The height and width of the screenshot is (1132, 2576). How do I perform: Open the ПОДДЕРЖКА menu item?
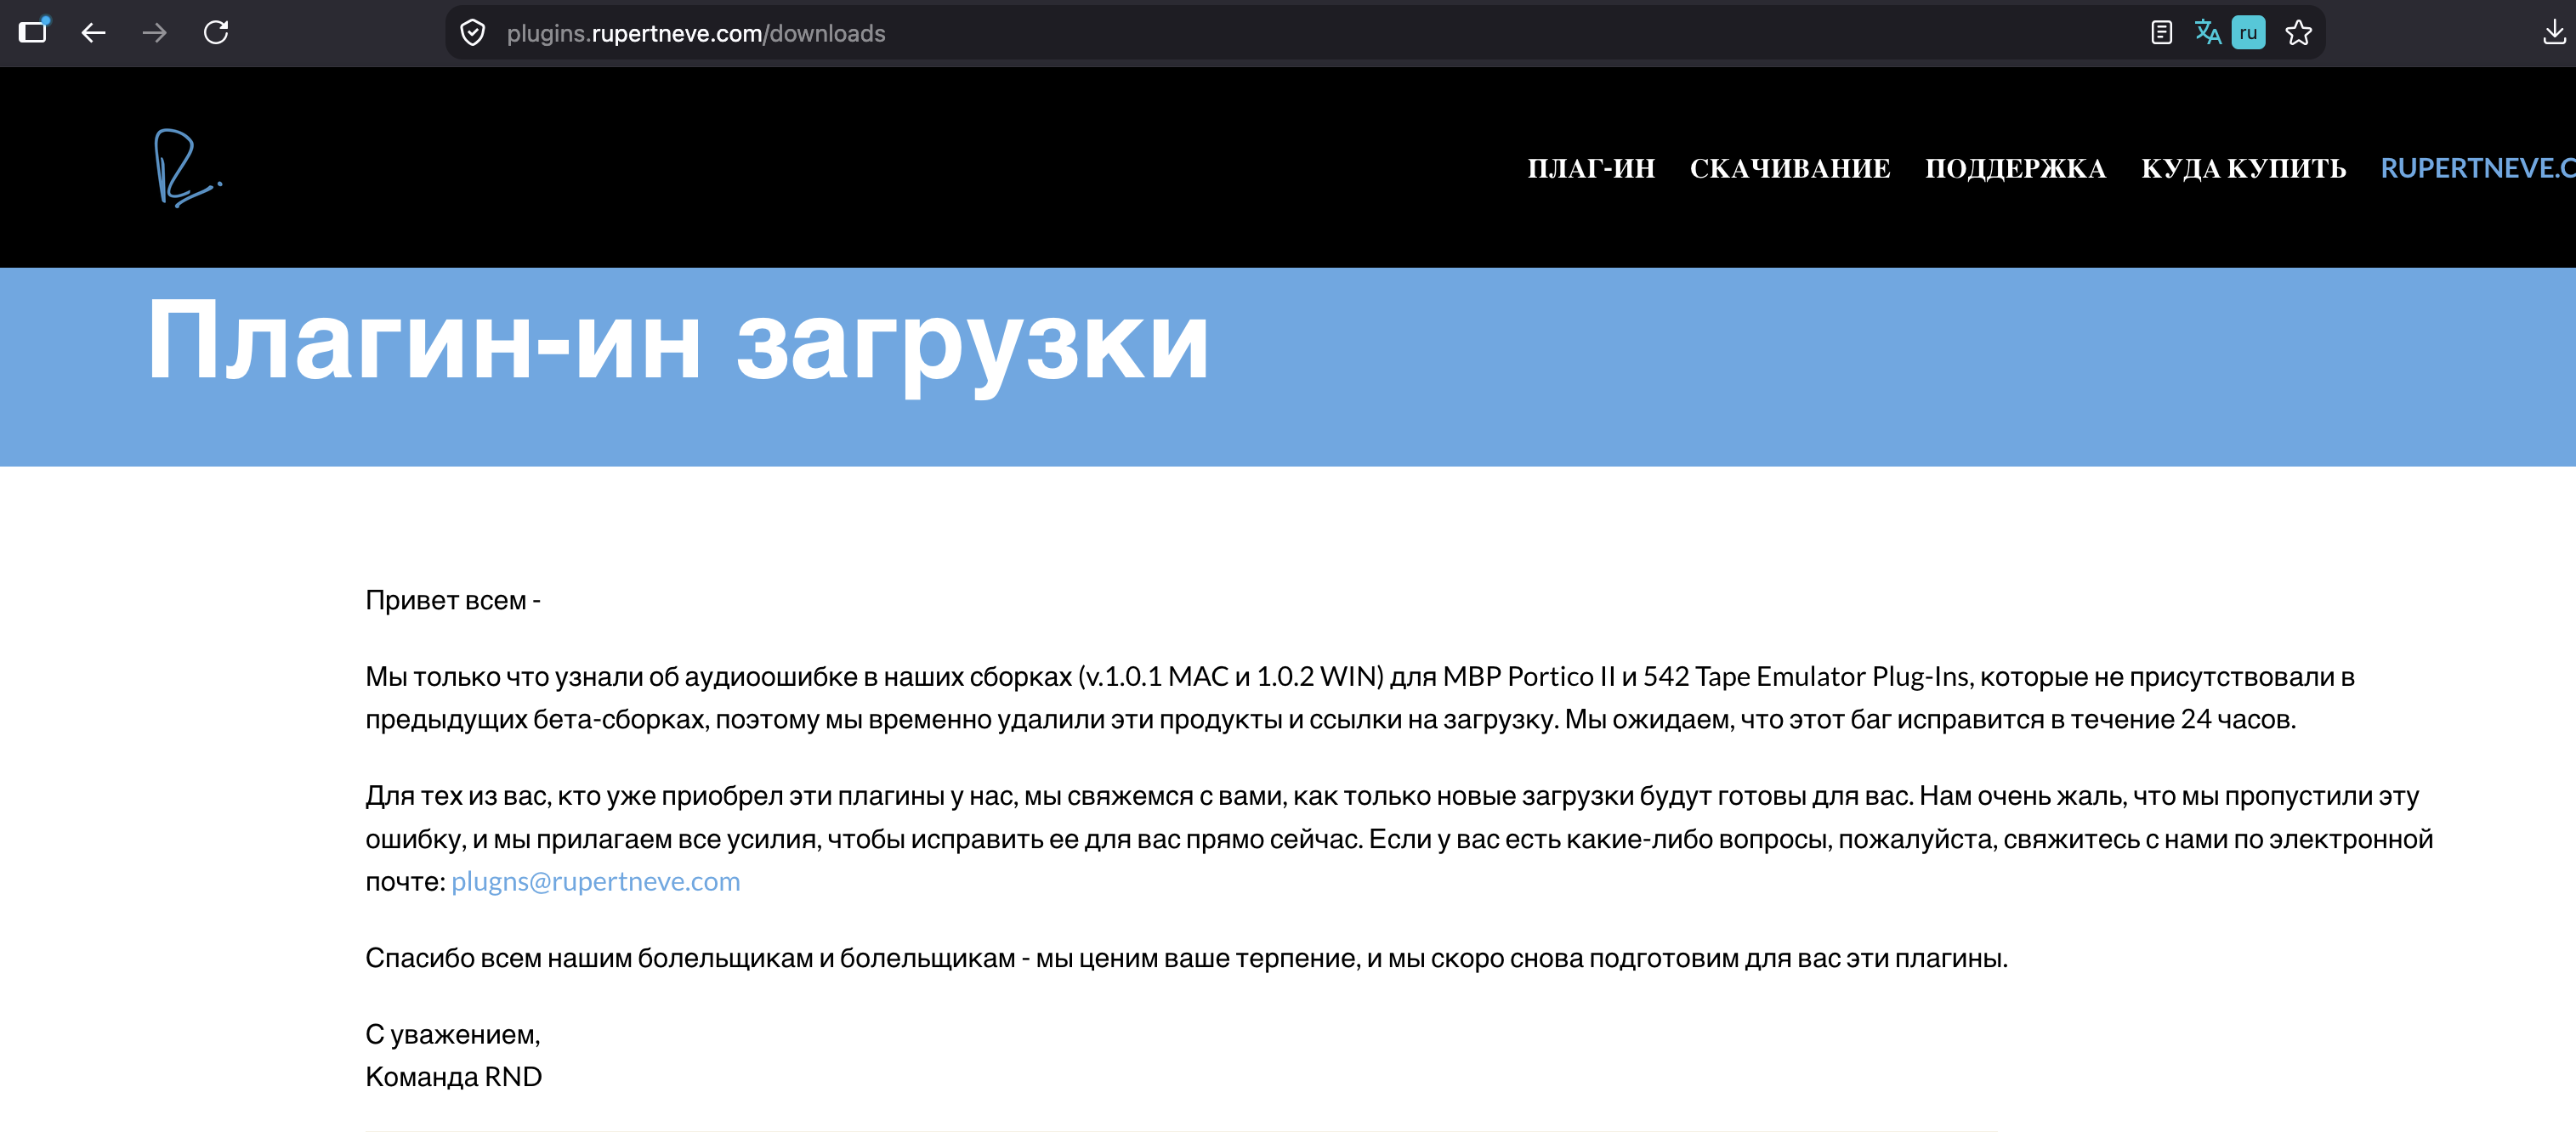click(x=2015, y=168)
